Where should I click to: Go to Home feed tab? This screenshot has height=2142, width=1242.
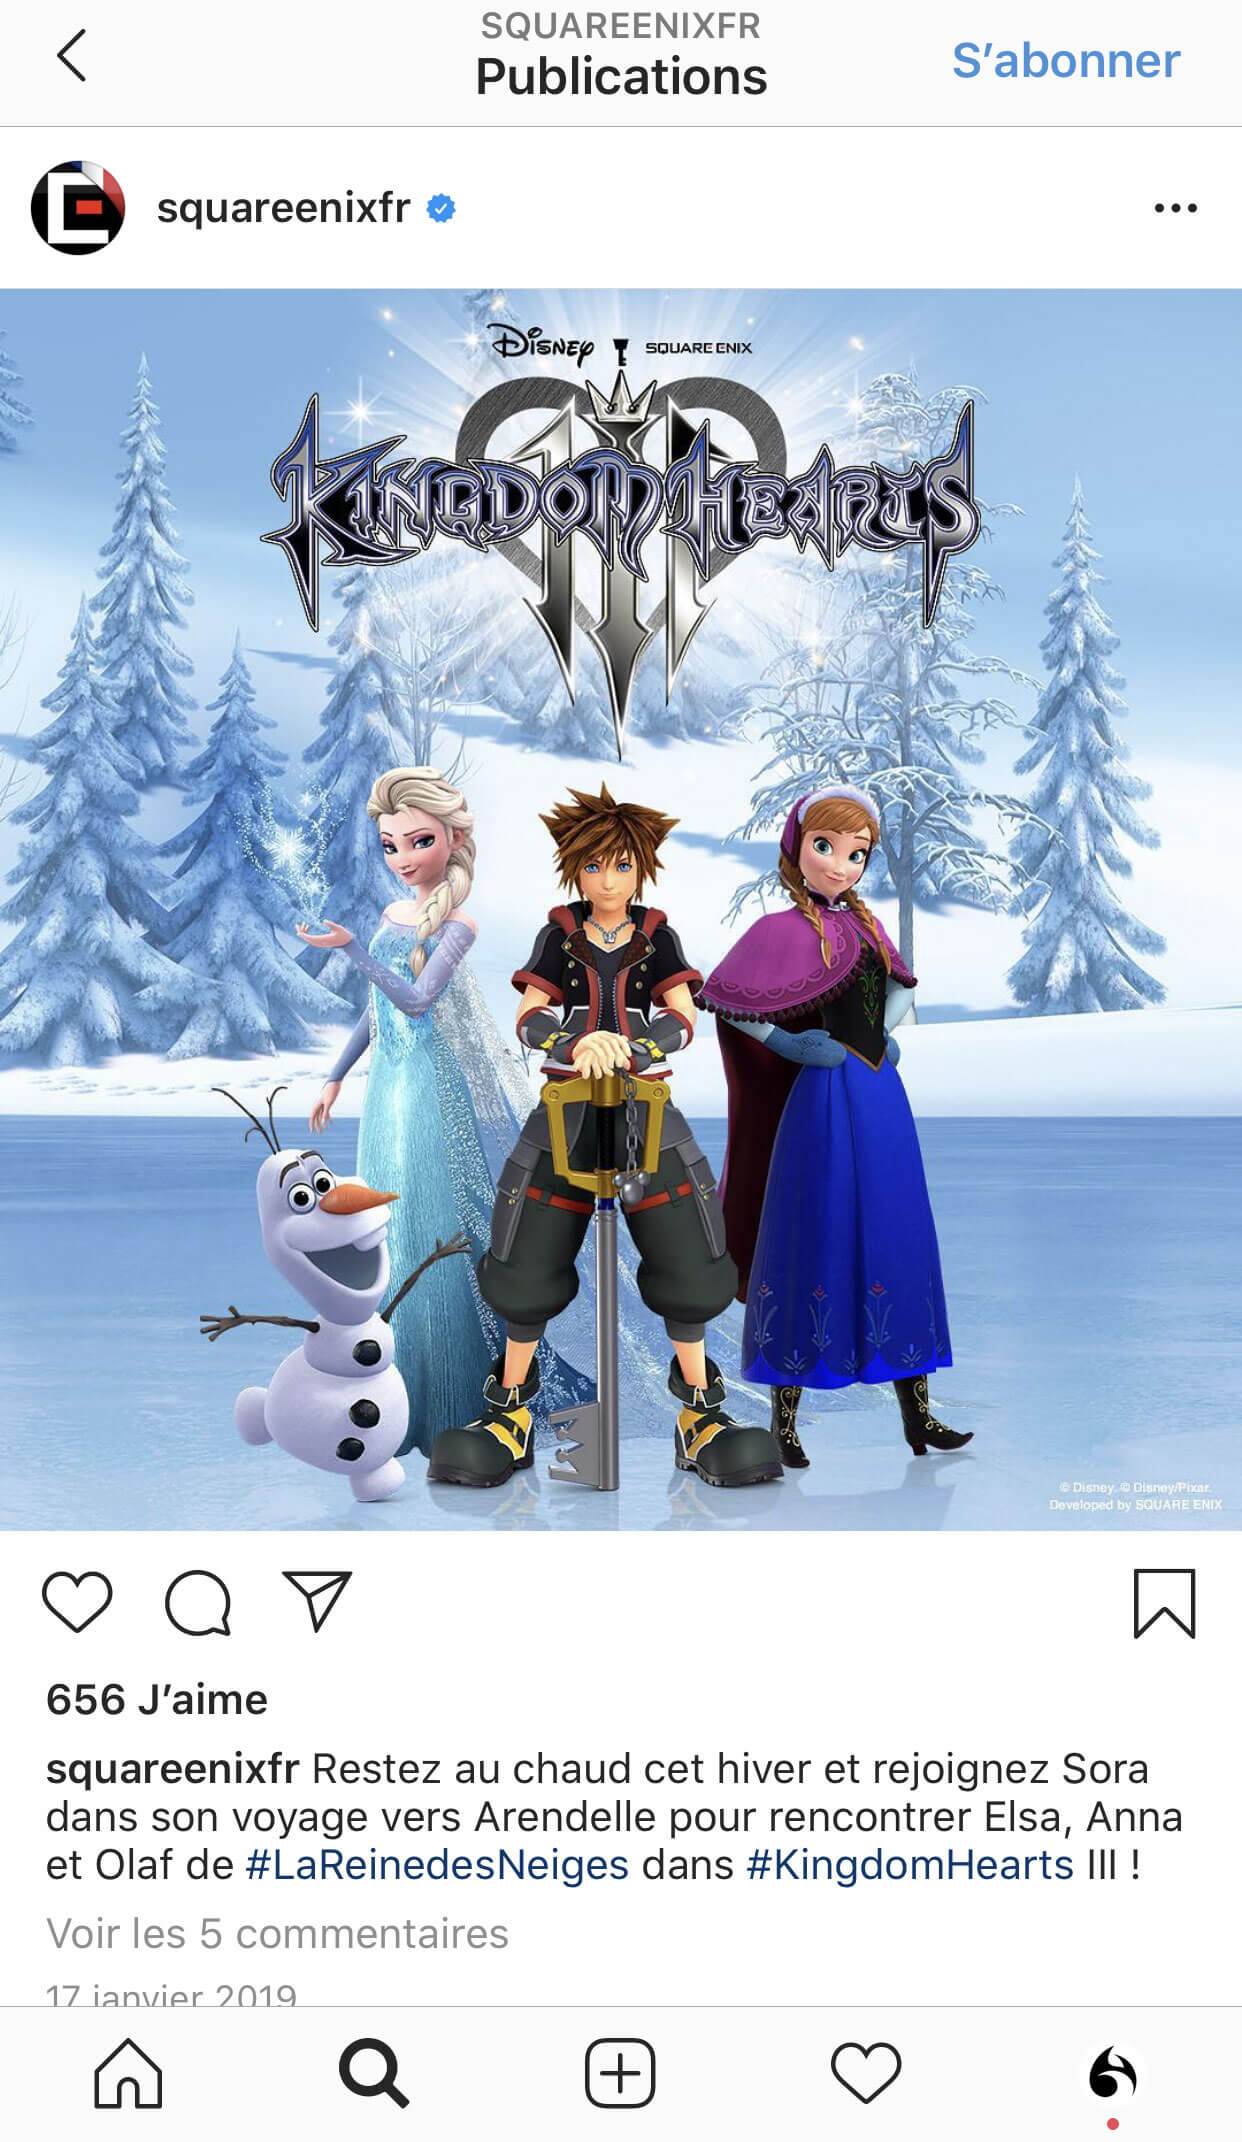point(128,2074)
